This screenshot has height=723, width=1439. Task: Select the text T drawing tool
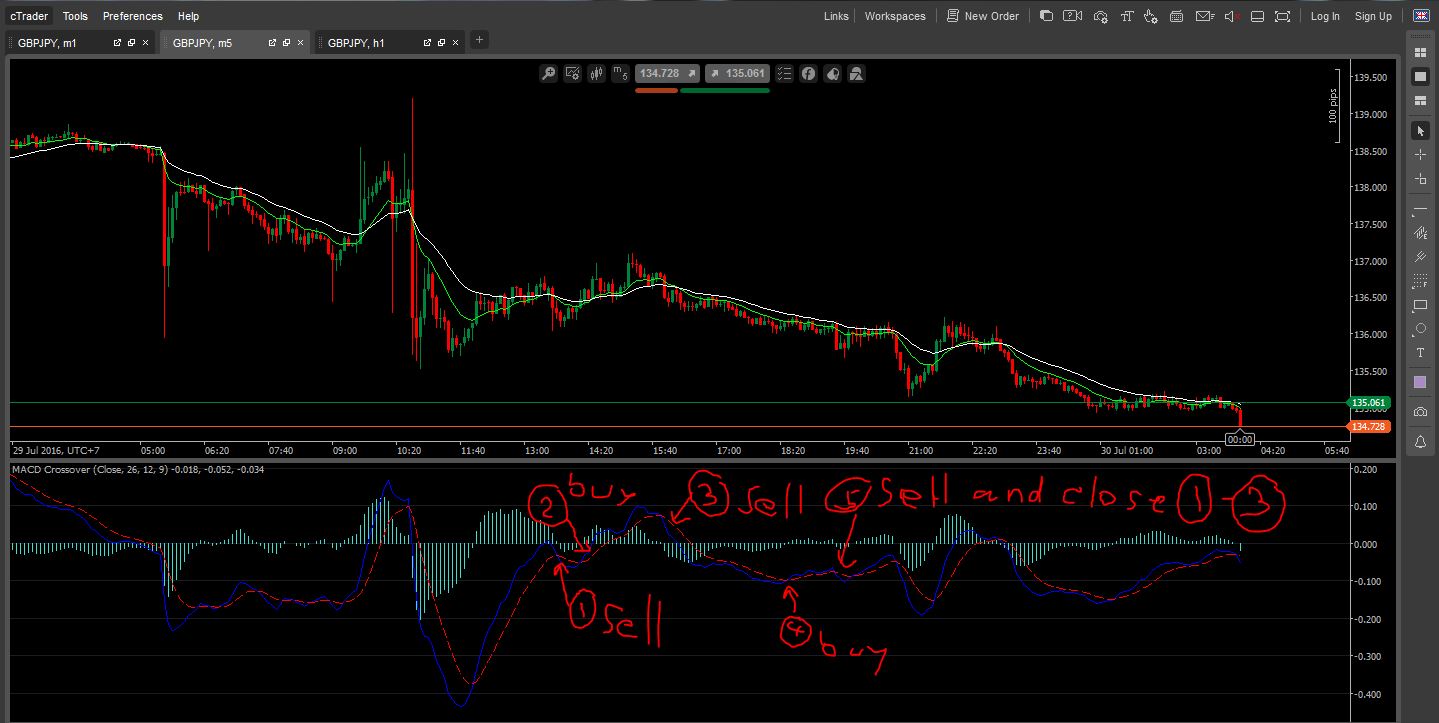[x=1420, y=354]
